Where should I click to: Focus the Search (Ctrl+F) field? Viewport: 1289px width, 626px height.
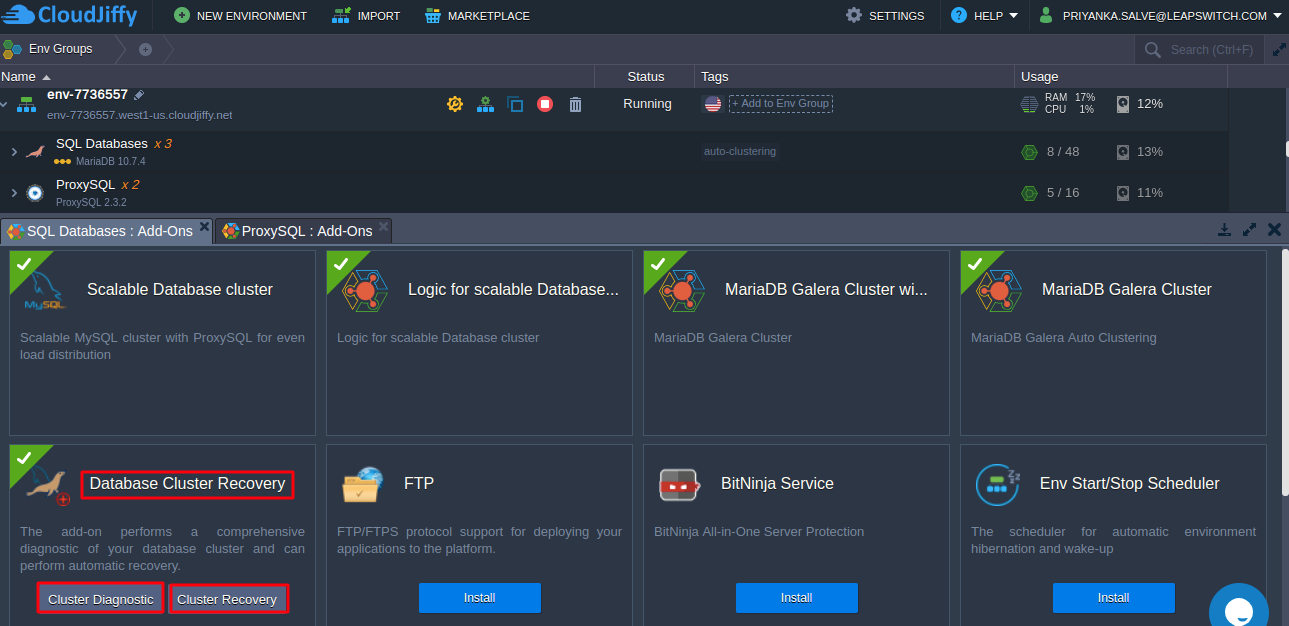[1200, 49]
